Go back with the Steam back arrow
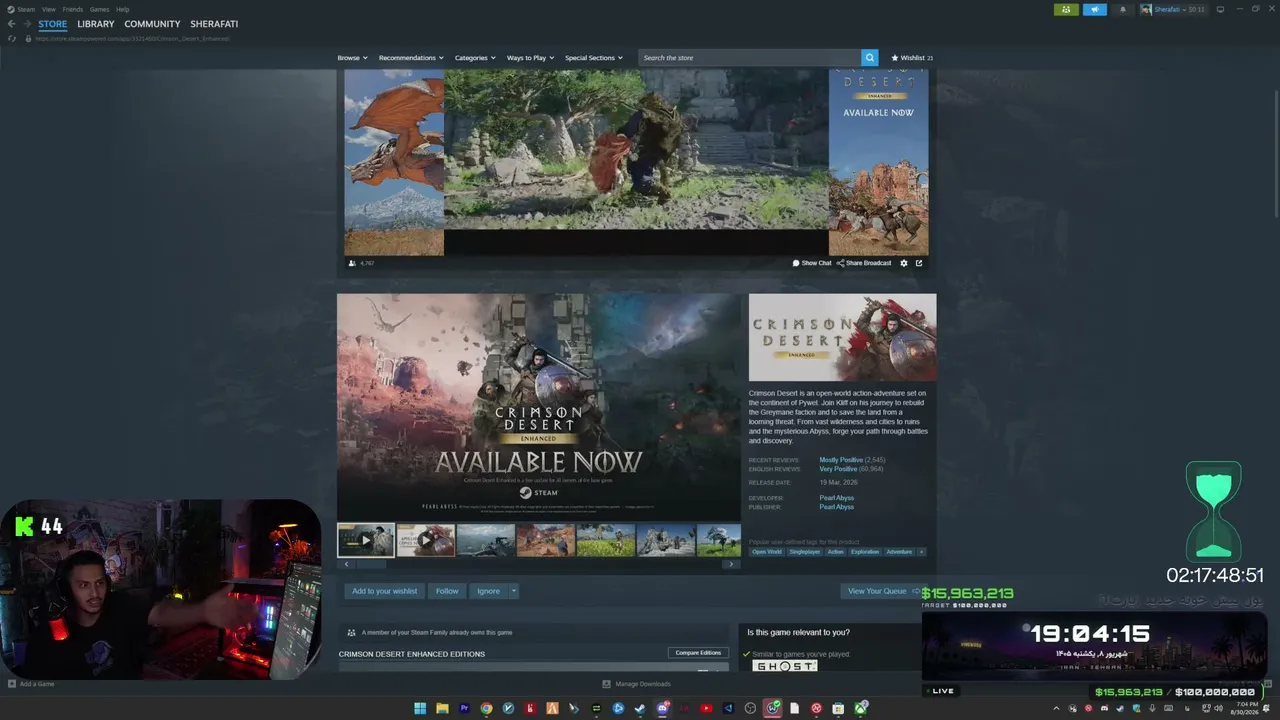This screenshot has height=720, width=1280. [x=11, y=24]
